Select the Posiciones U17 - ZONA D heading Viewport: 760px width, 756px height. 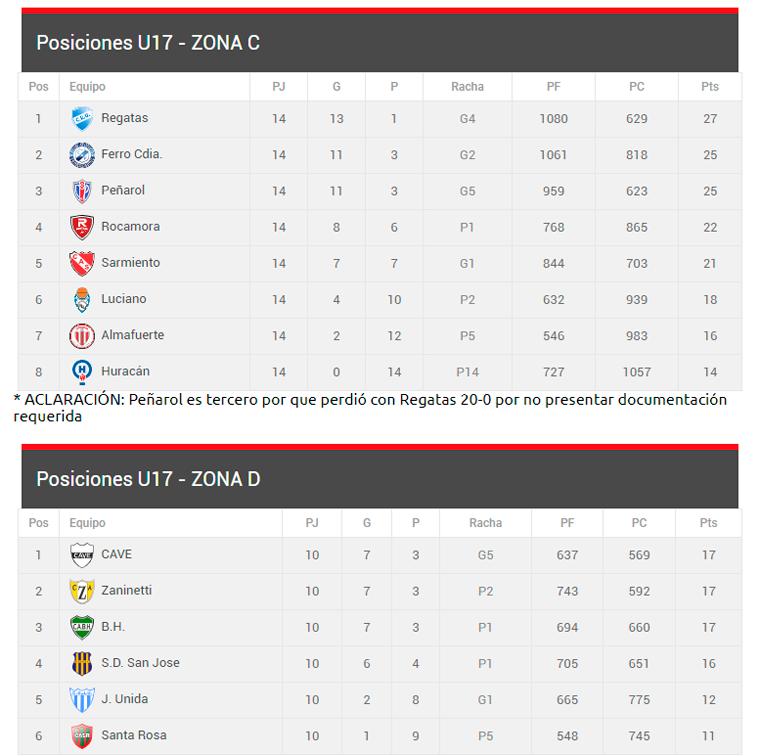coord(148,479)
